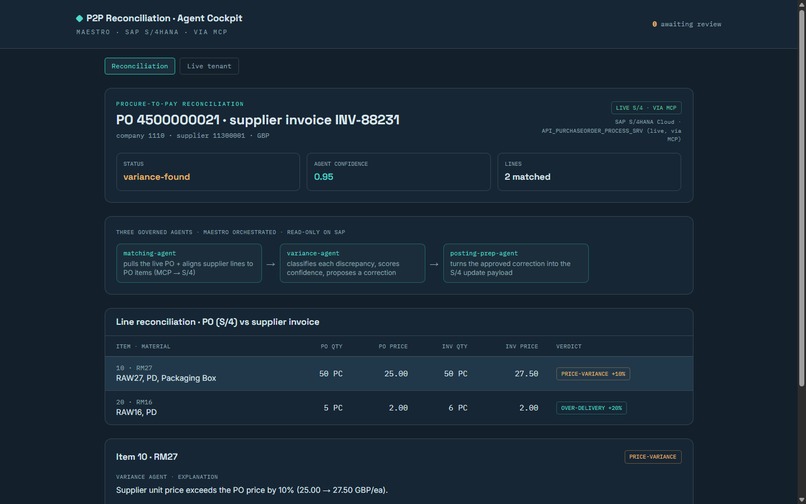The height and width of the screenshot is (504, 806).
Task: Select row 10 RAW27, PD, Packaging Box
Action: click(399, 373)
